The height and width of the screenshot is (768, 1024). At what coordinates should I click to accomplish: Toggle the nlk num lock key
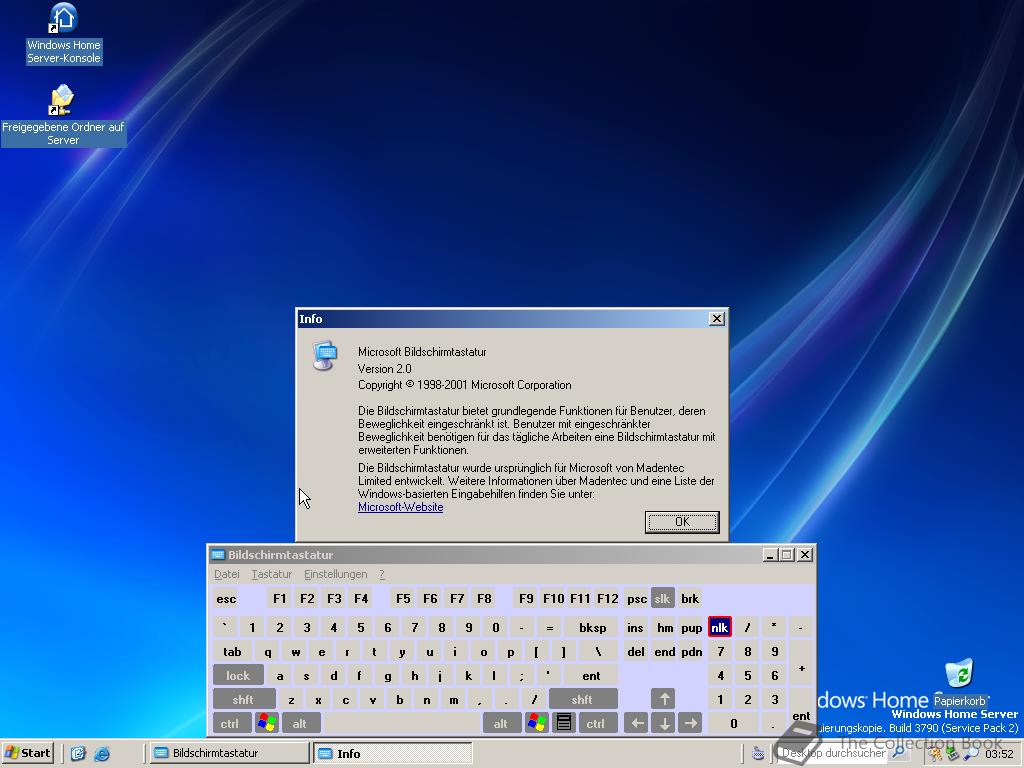point(719,627)
